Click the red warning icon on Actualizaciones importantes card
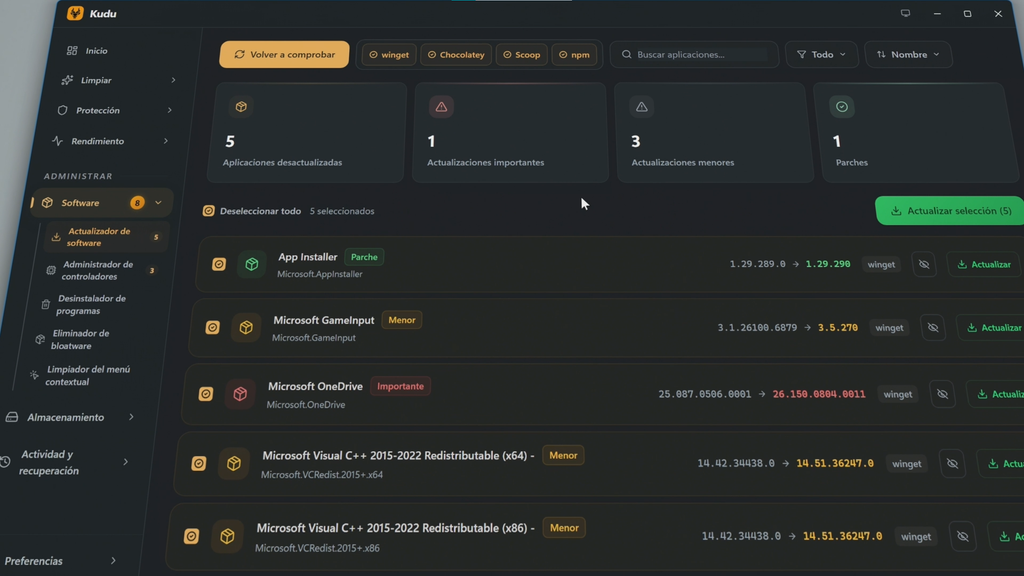This screenshot has width=1024, height=576. pos(441,106)
